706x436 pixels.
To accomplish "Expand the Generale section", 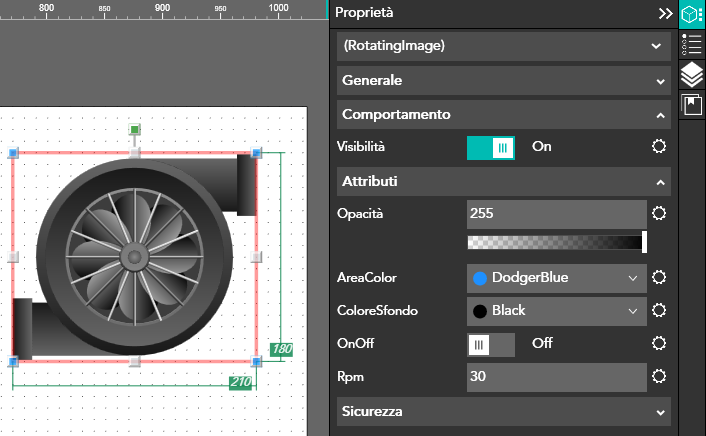I will pyautogui.click(x=503, y=80).
